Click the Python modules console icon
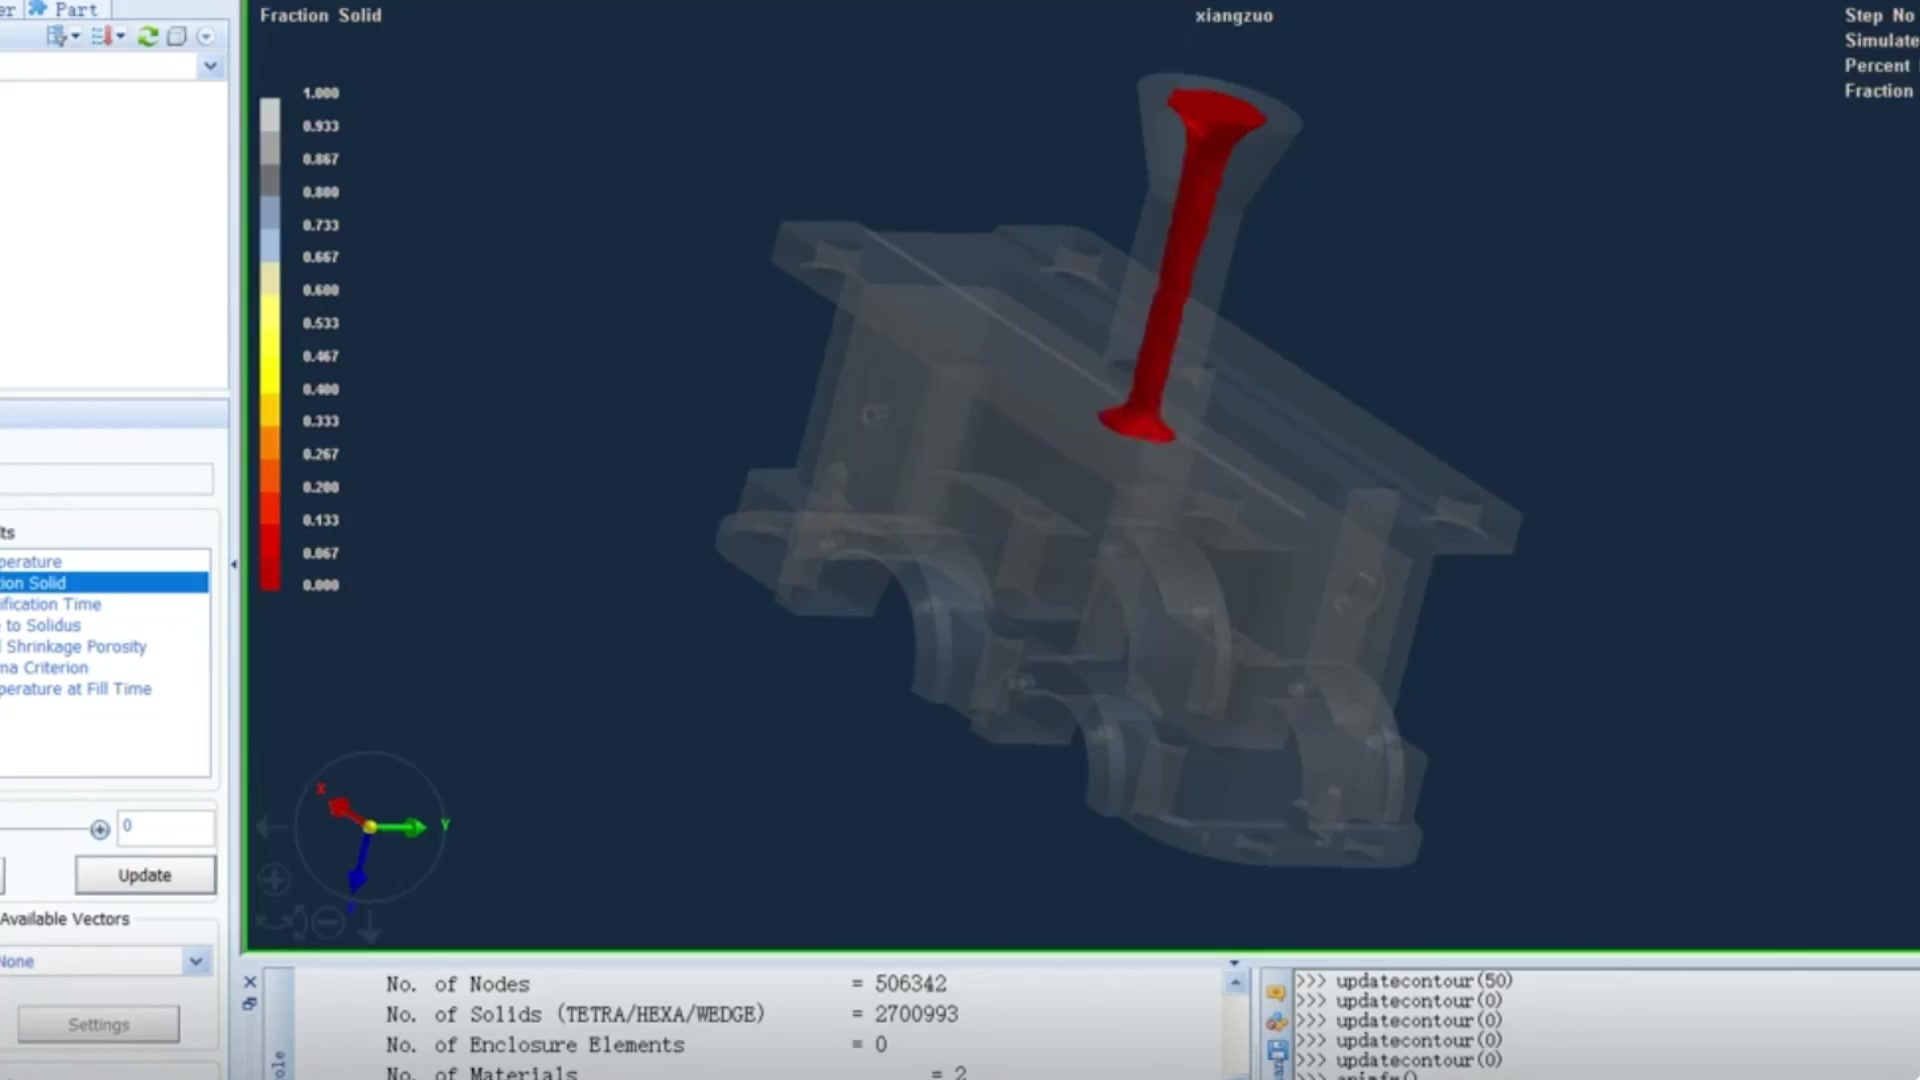This screenshot has height=1080, width=1920. point(1276,1021)
